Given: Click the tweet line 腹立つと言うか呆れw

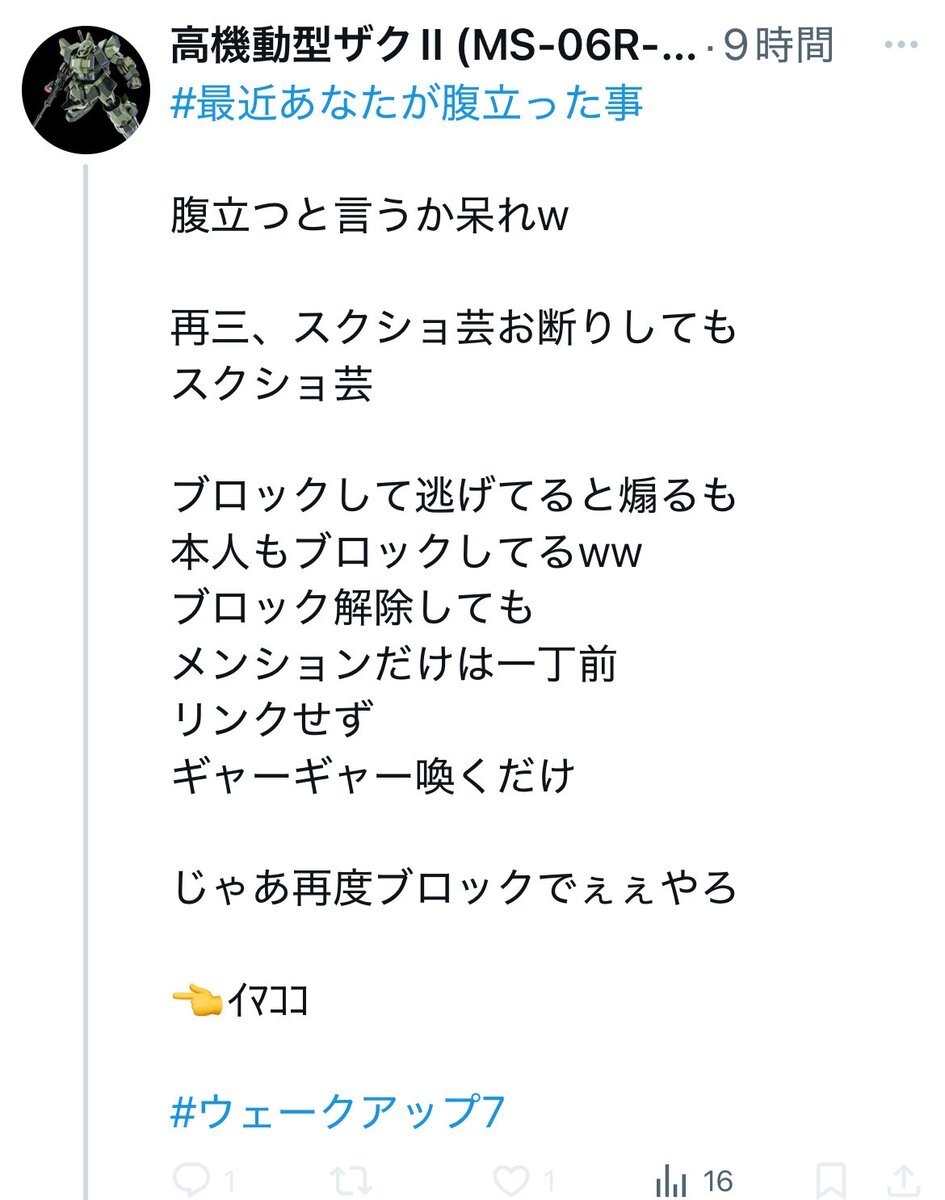Looking at the screenshot, I should 370,216.
